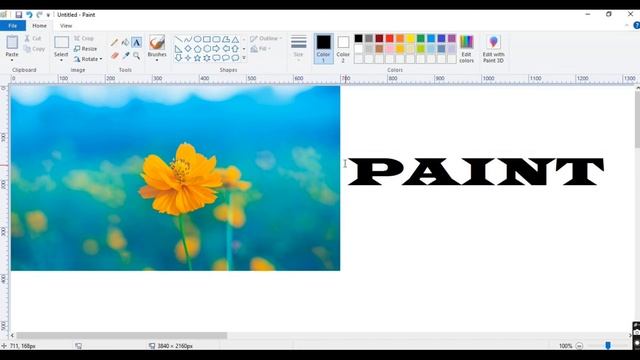Image resolution: width=640 pixels, height=360 pixels.
Task: Open the shape Fill dropdown
Action: click(260, 49)
